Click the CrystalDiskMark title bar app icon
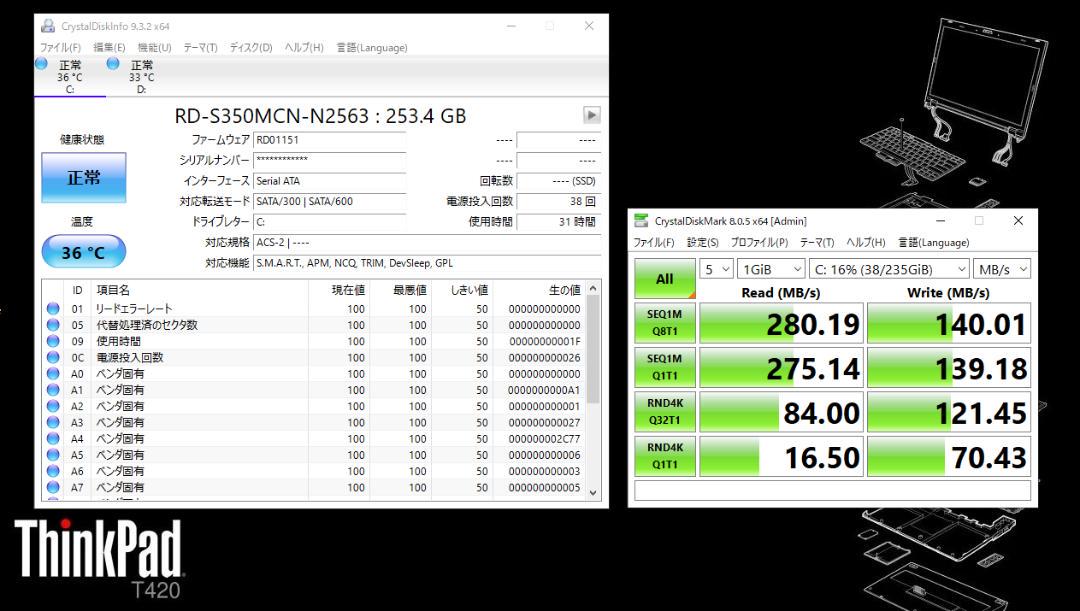Image resolution: width=1080 pixels, height=611 pixels. click(x=641, y=221)
